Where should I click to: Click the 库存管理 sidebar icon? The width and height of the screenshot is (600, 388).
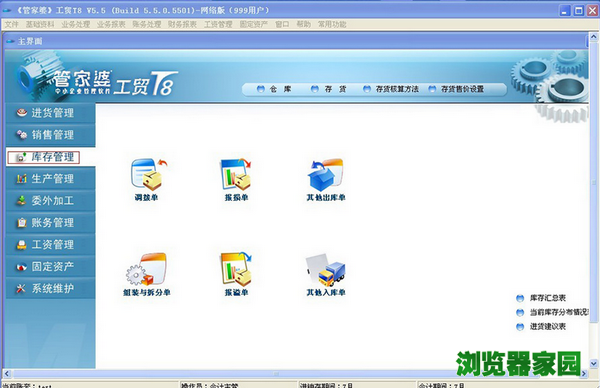(x=21, y=157)
